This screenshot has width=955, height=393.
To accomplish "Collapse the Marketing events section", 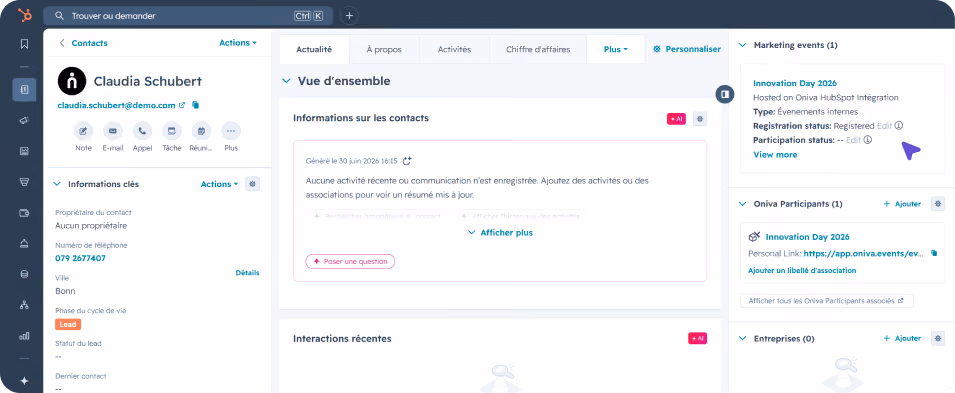I will (x=742, y=45).
